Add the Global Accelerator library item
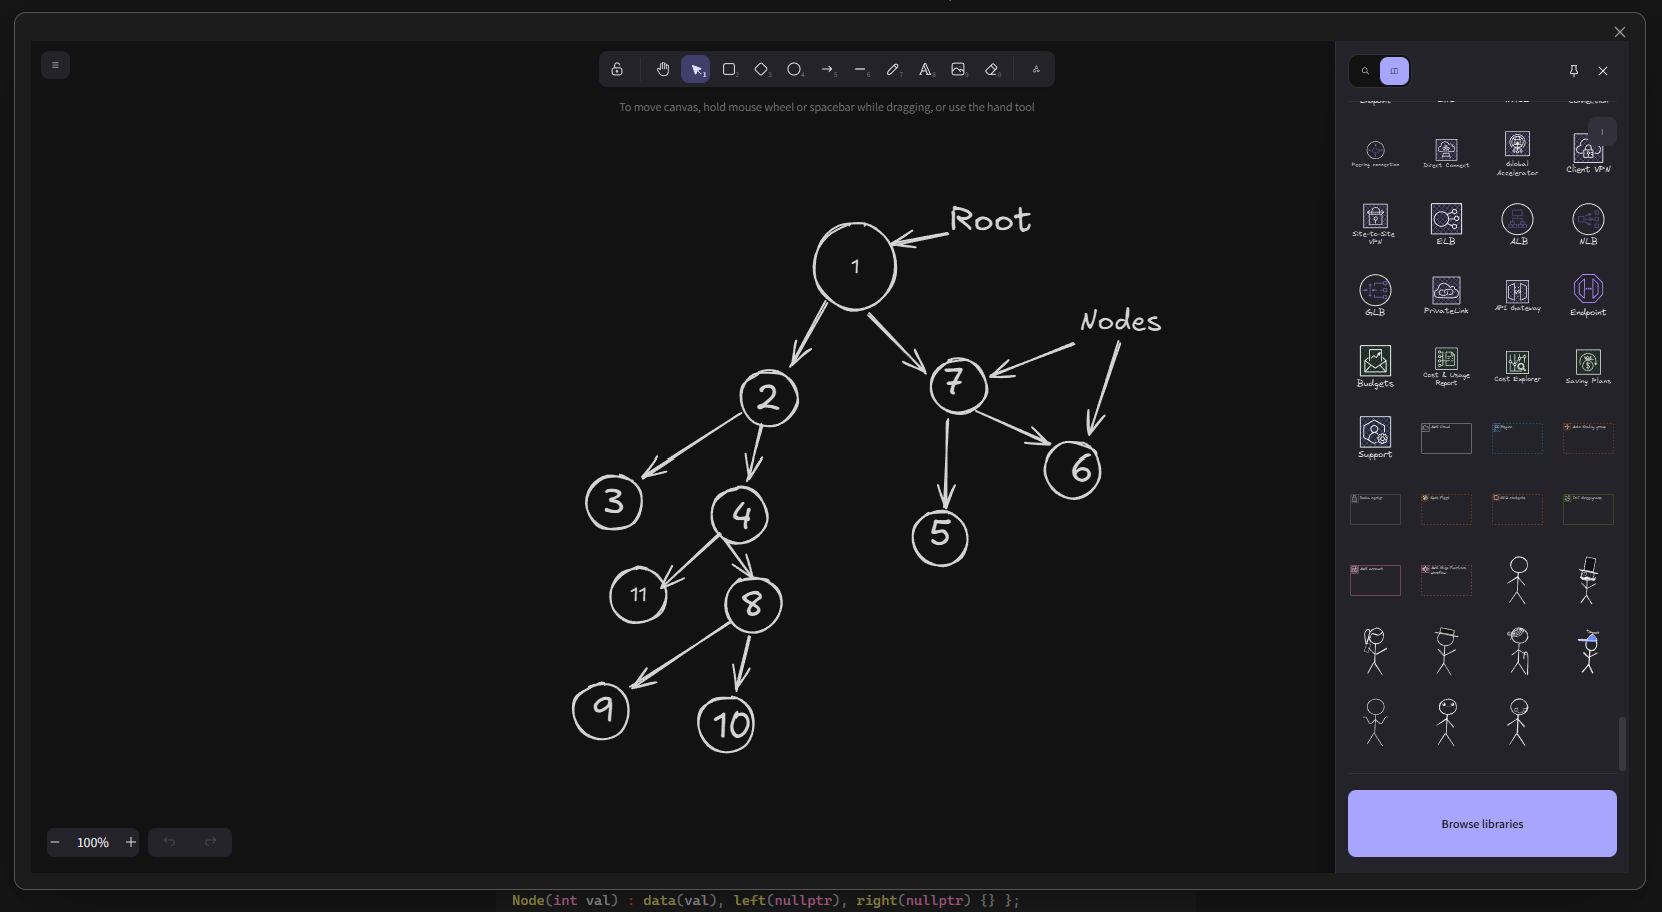The height and width of the screenshot is (912, 1662). [x=1517, y=153]
